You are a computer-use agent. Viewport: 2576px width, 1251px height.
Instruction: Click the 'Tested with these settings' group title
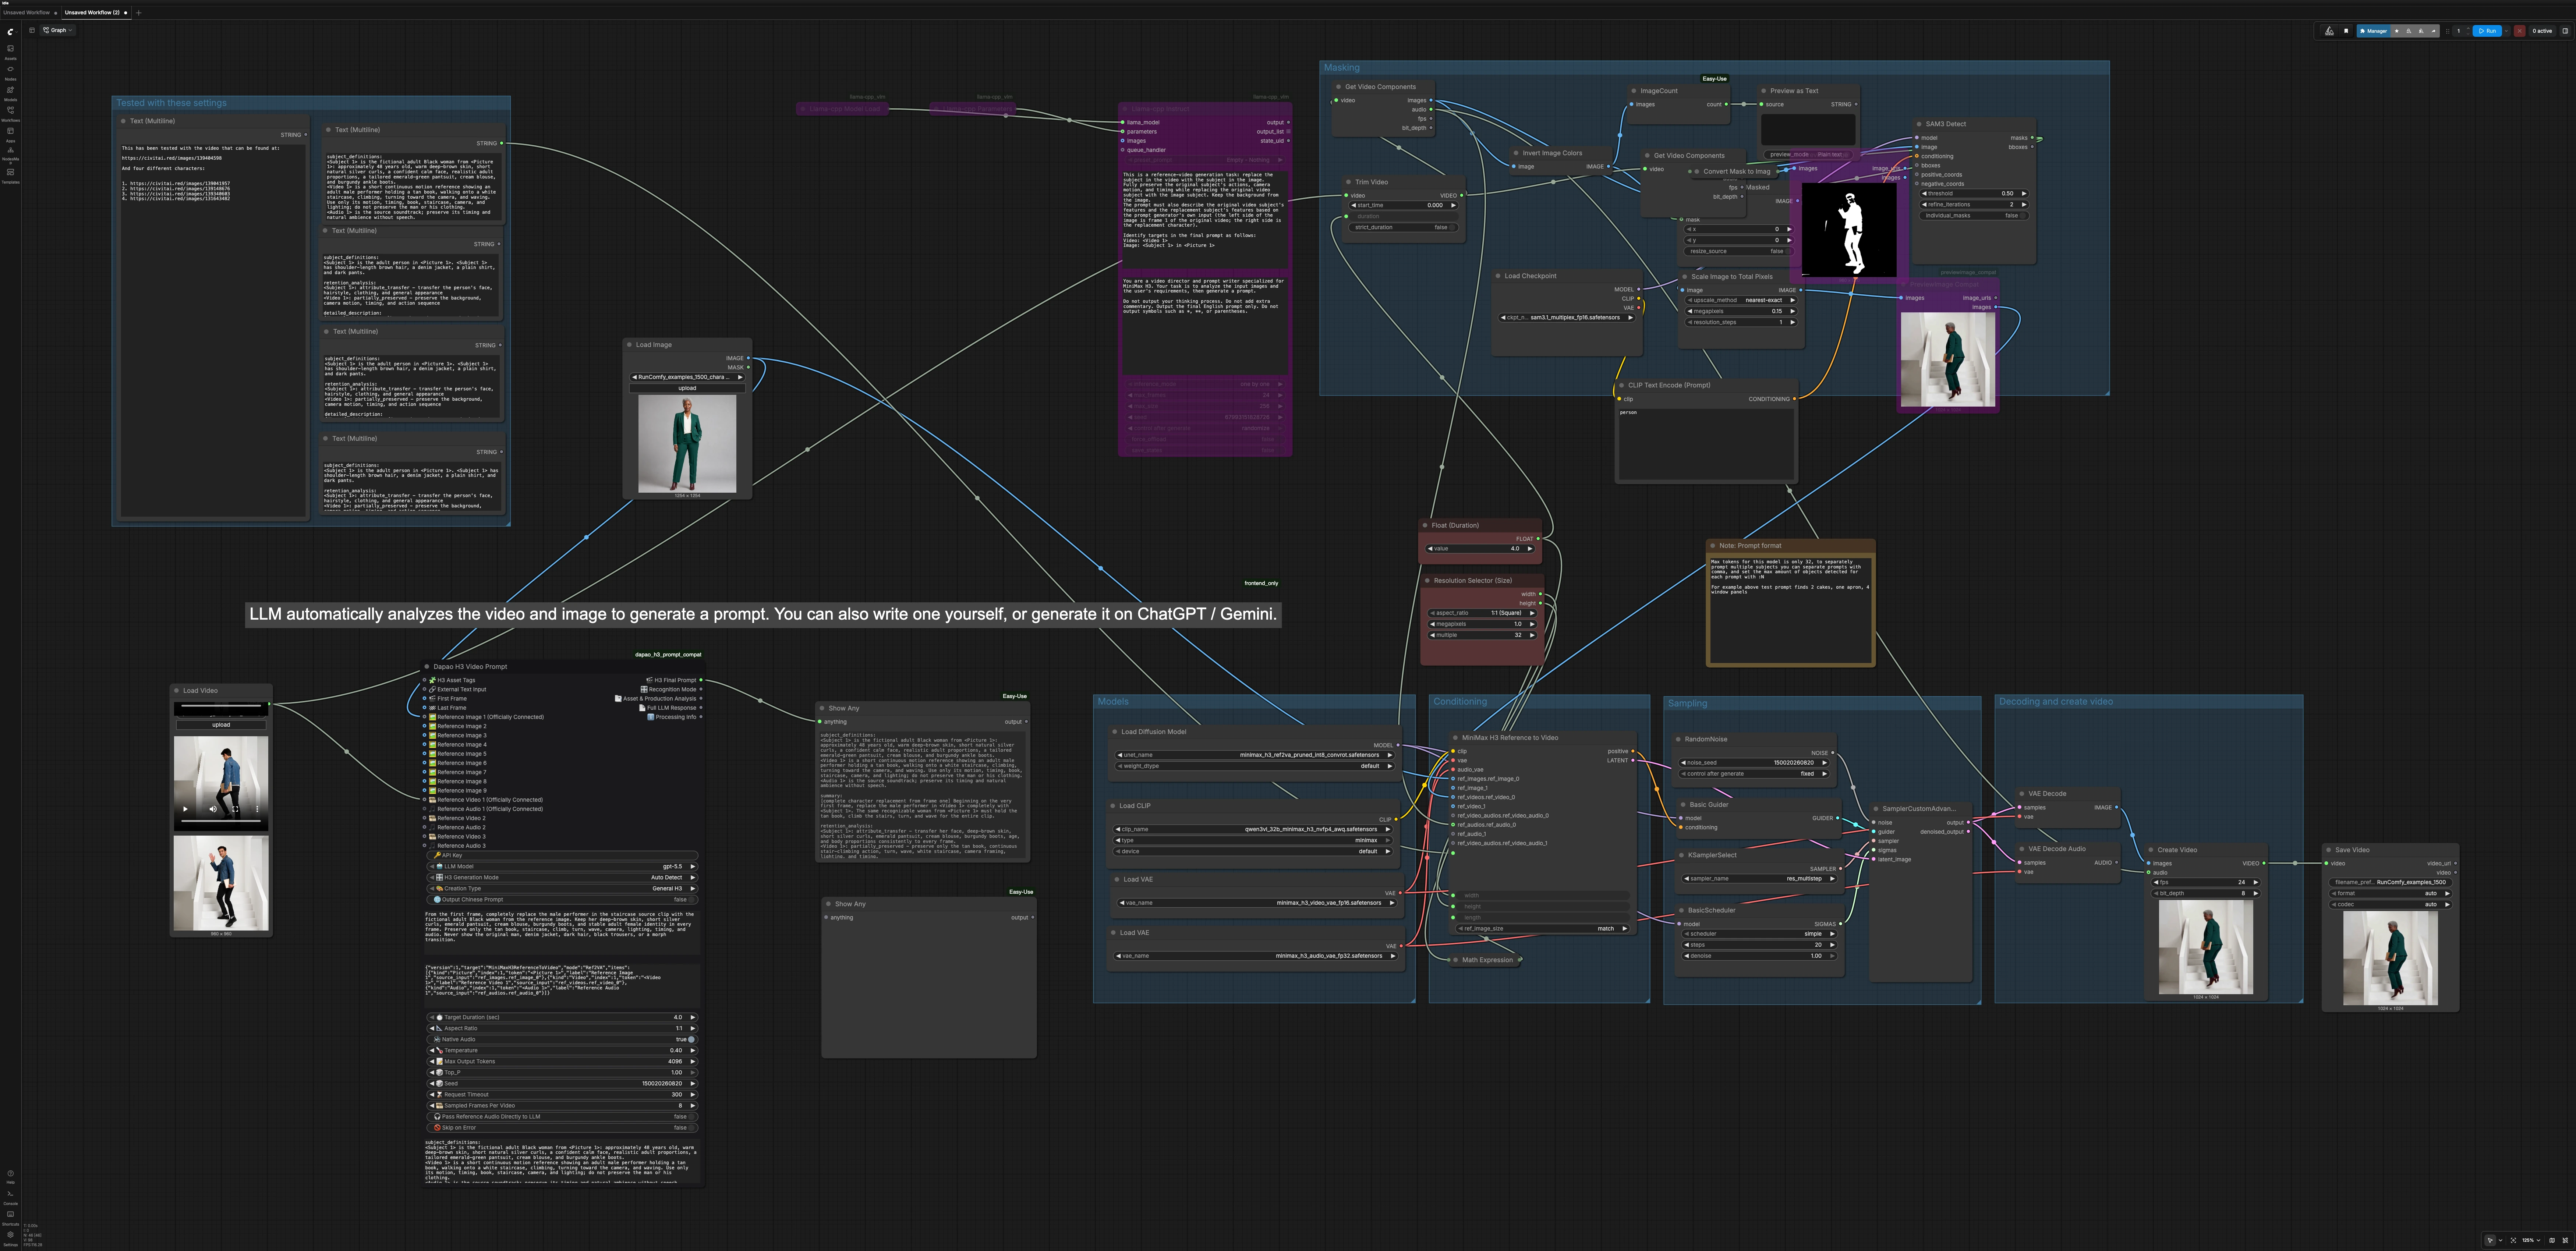click(171, 103)
